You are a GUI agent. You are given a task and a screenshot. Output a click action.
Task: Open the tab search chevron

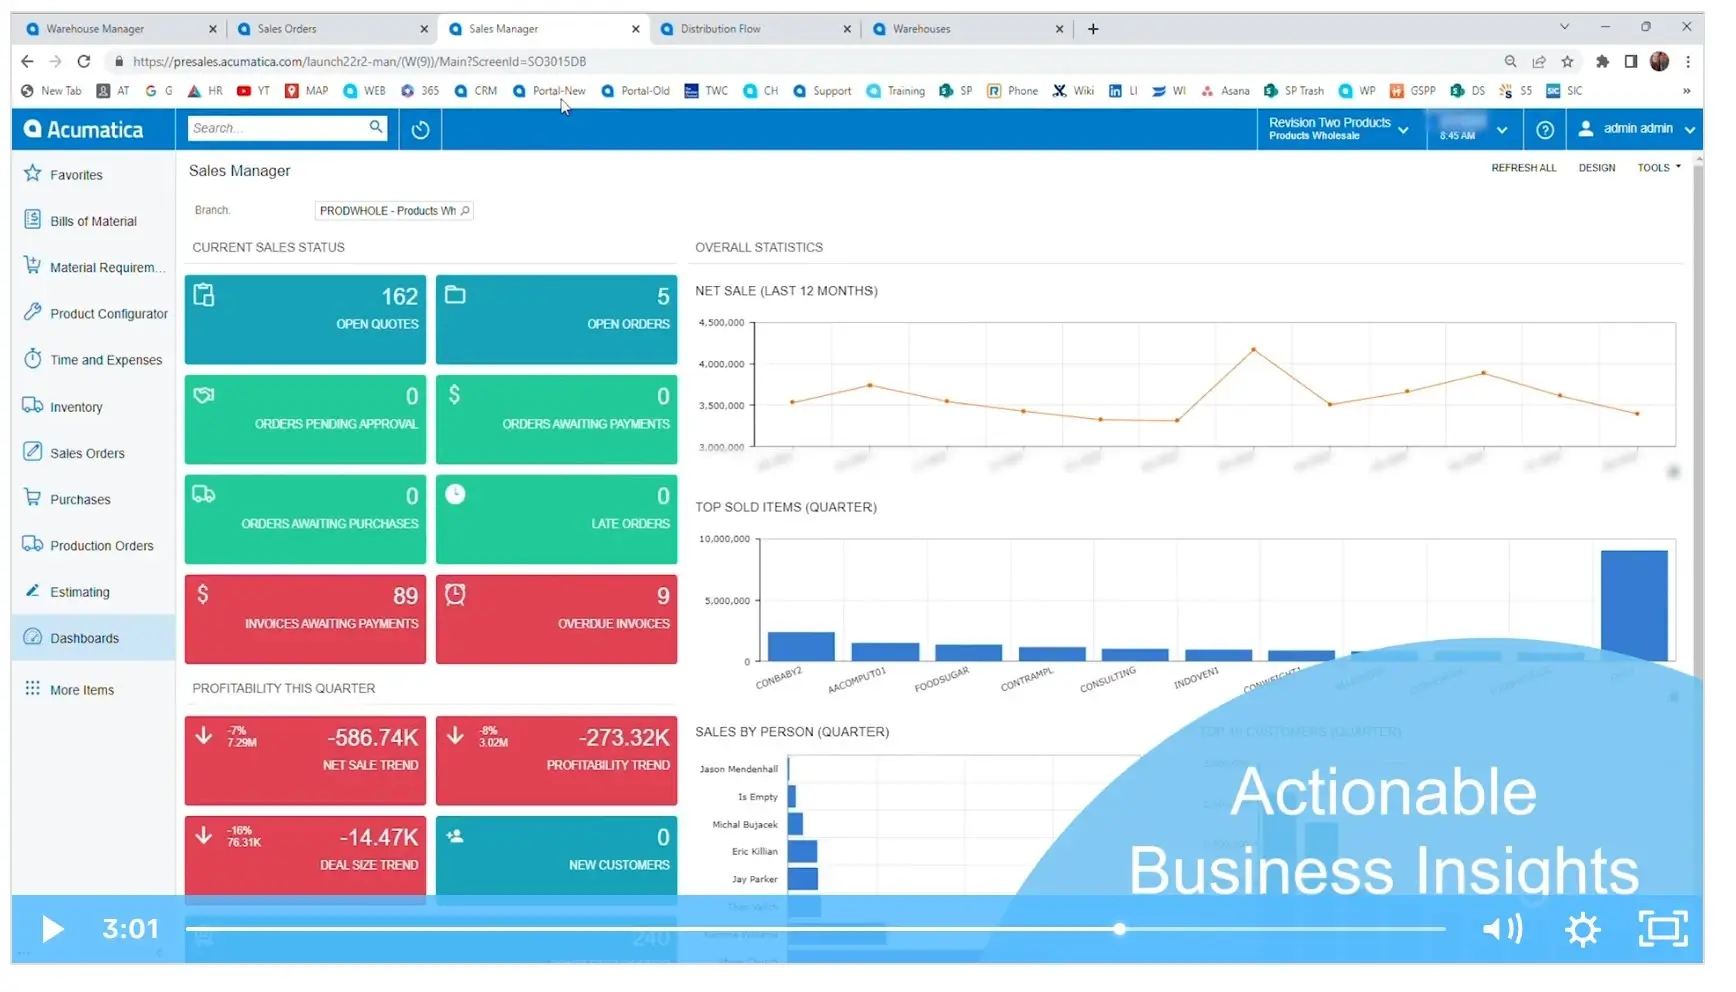coord(1564,27)
